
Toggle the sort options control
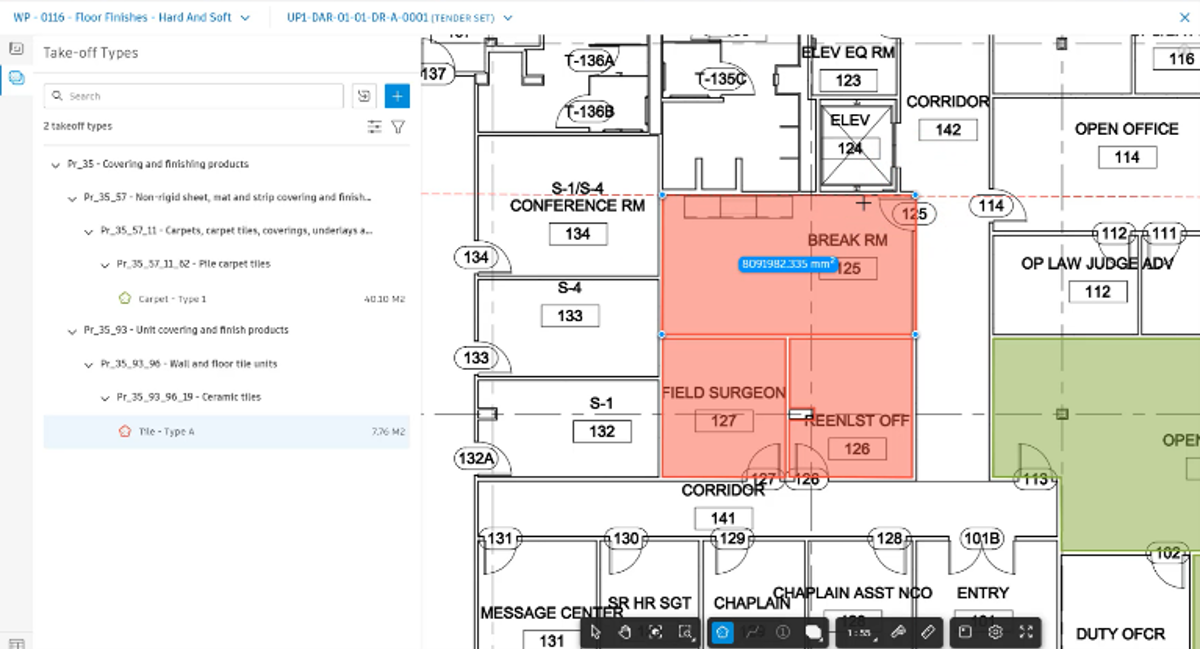(374, 127)
